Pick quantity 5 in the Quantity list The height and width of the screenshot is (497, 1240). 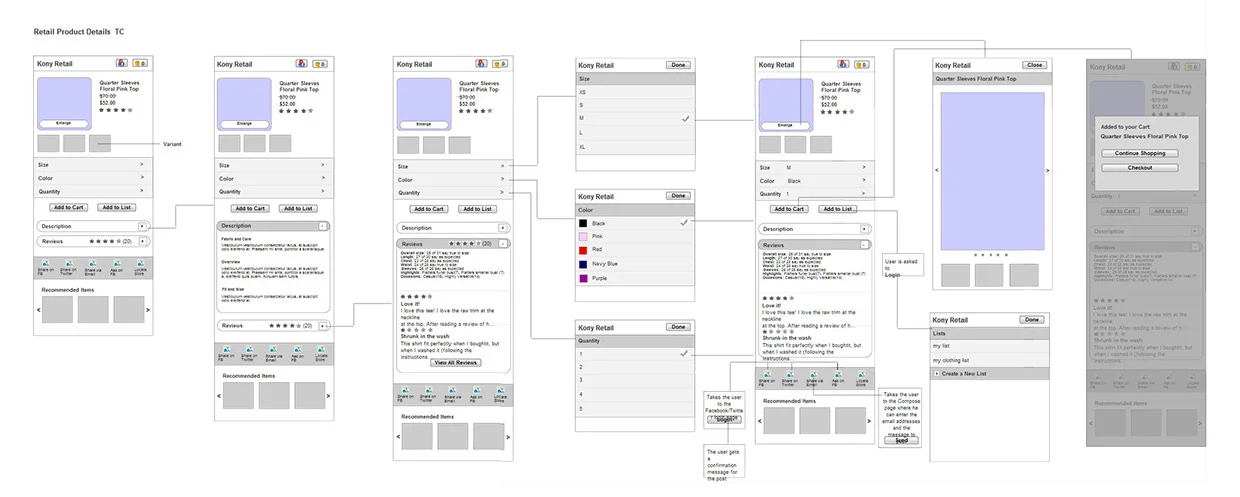(x=635, y=408)
